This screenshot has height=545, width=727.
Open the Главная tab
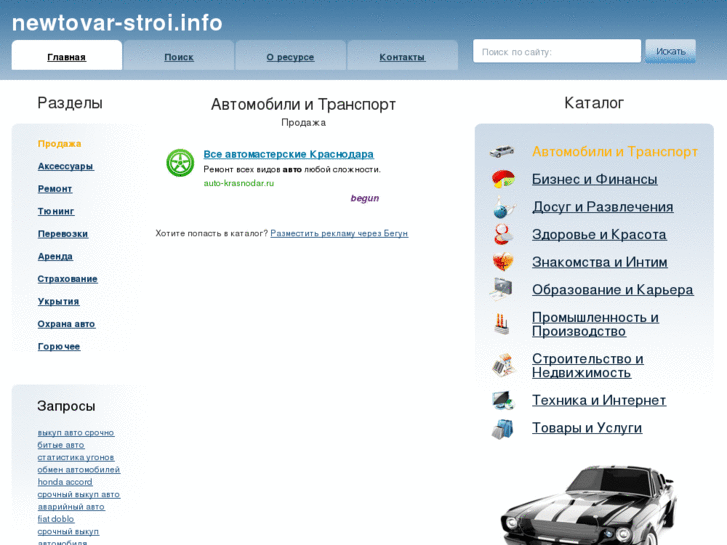coord(67,55)
